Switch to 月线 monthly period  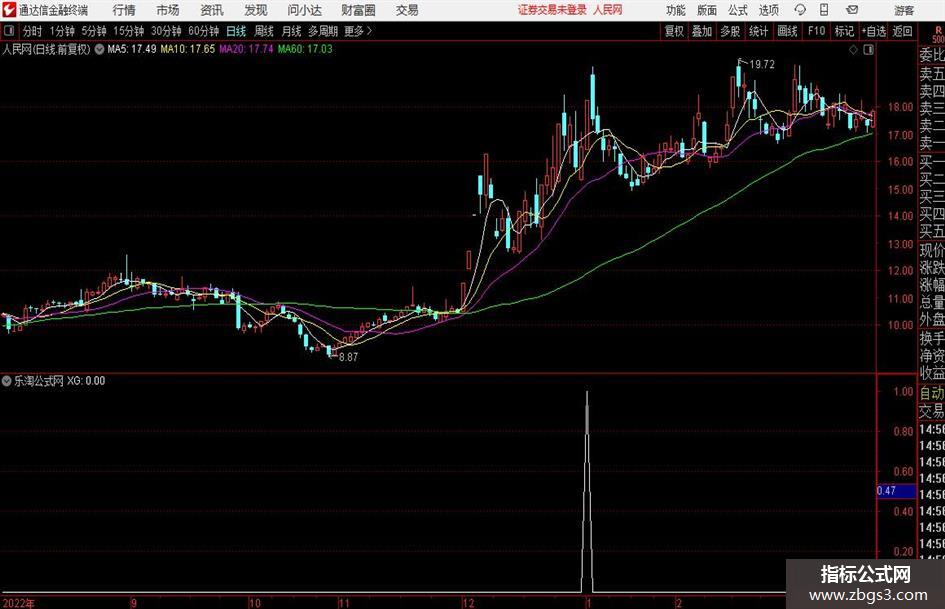[291, 31]
